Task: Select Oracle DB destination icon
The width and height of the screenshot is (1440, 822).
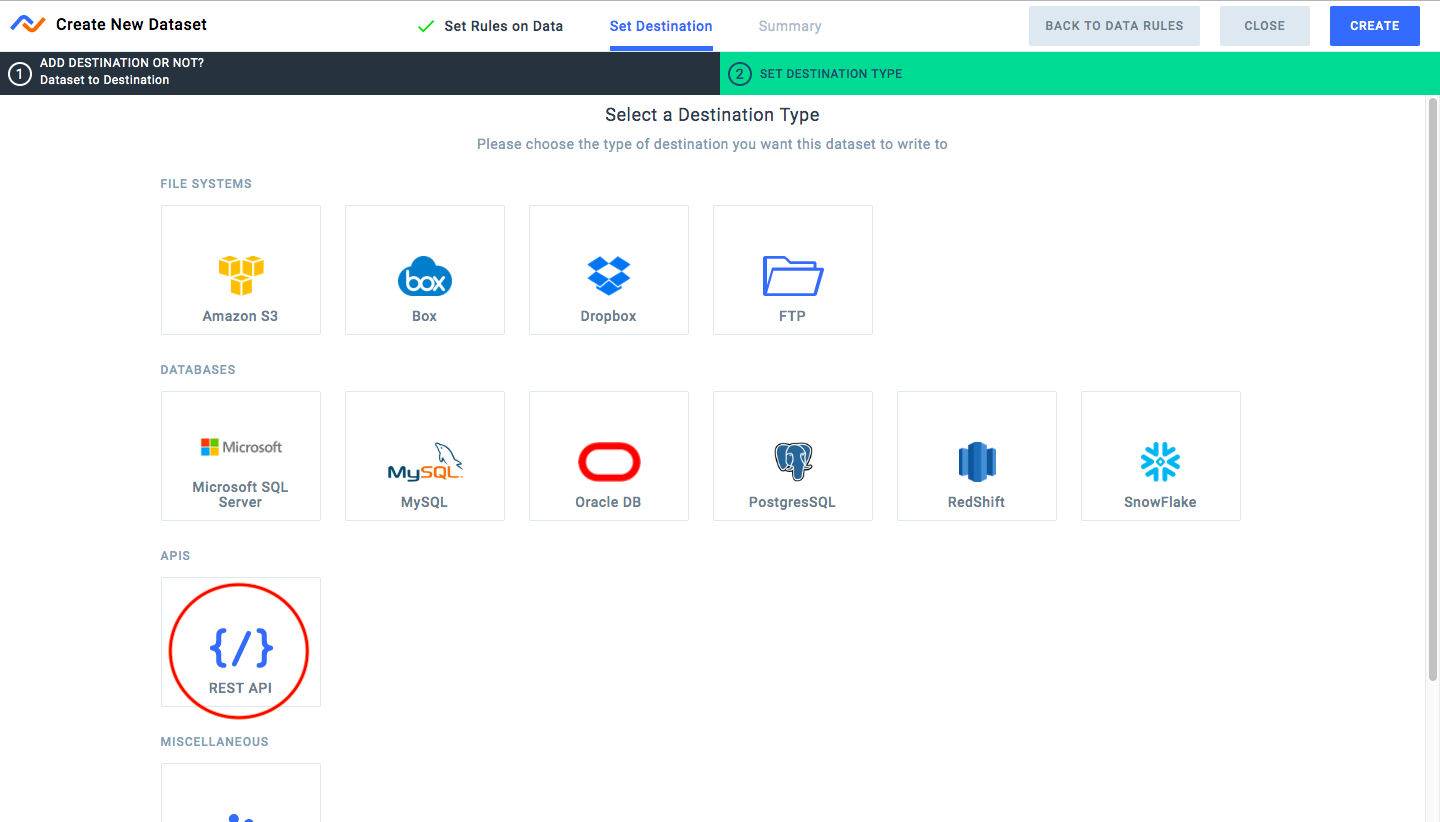Action: [609, 462]
